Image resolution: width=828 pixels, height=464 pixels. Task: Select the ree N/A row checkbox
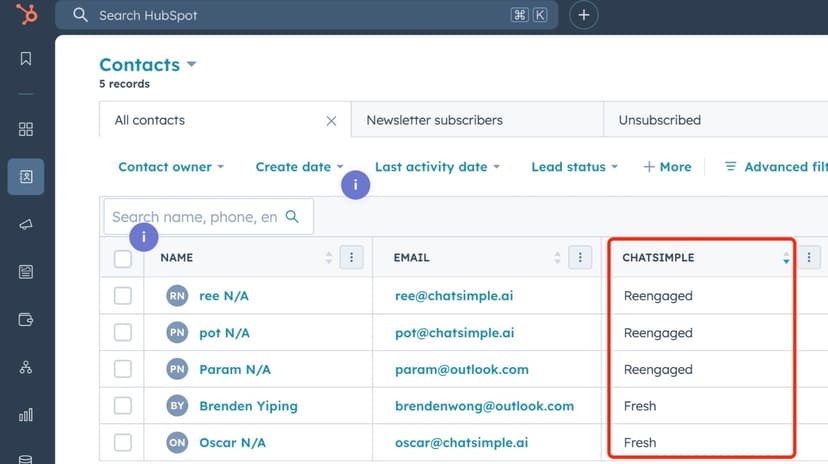tap(123, 296)
